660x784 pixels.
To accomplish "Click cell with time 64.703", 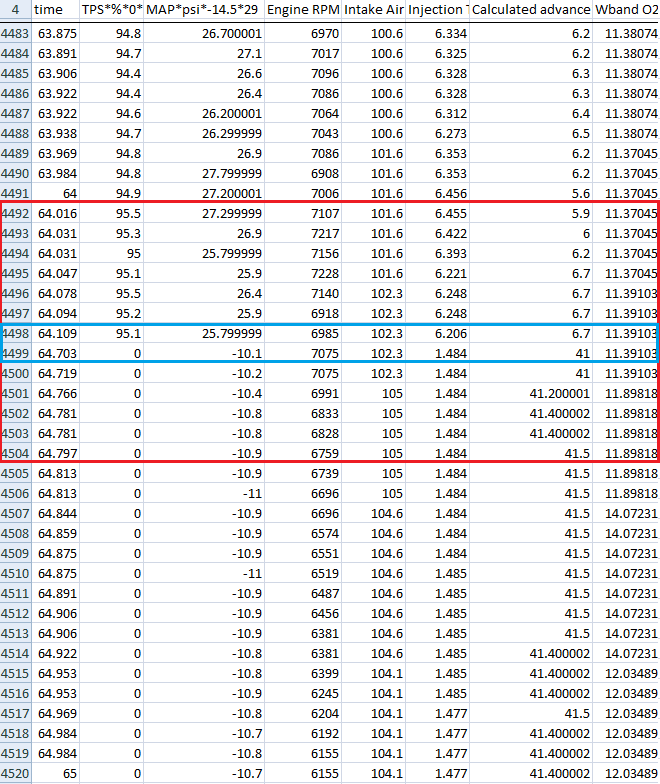I will 56,354.
